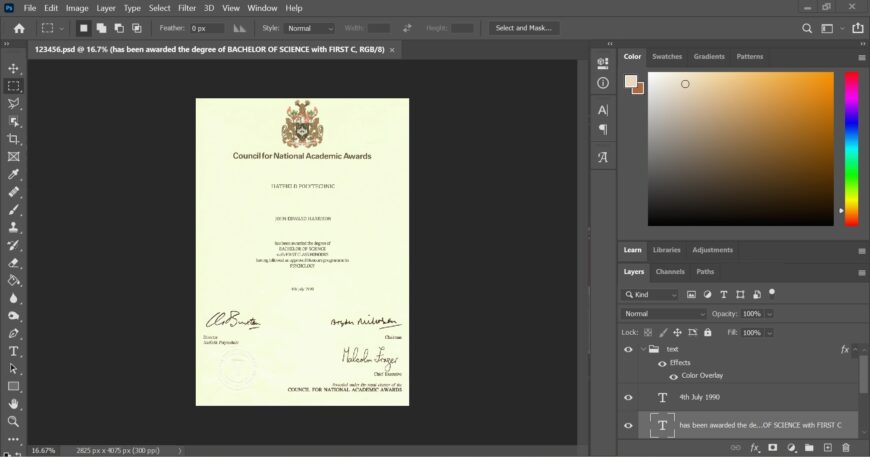Create new group with the folder icon
This screenshot has height=457, width=870.
tap(809, 448)
